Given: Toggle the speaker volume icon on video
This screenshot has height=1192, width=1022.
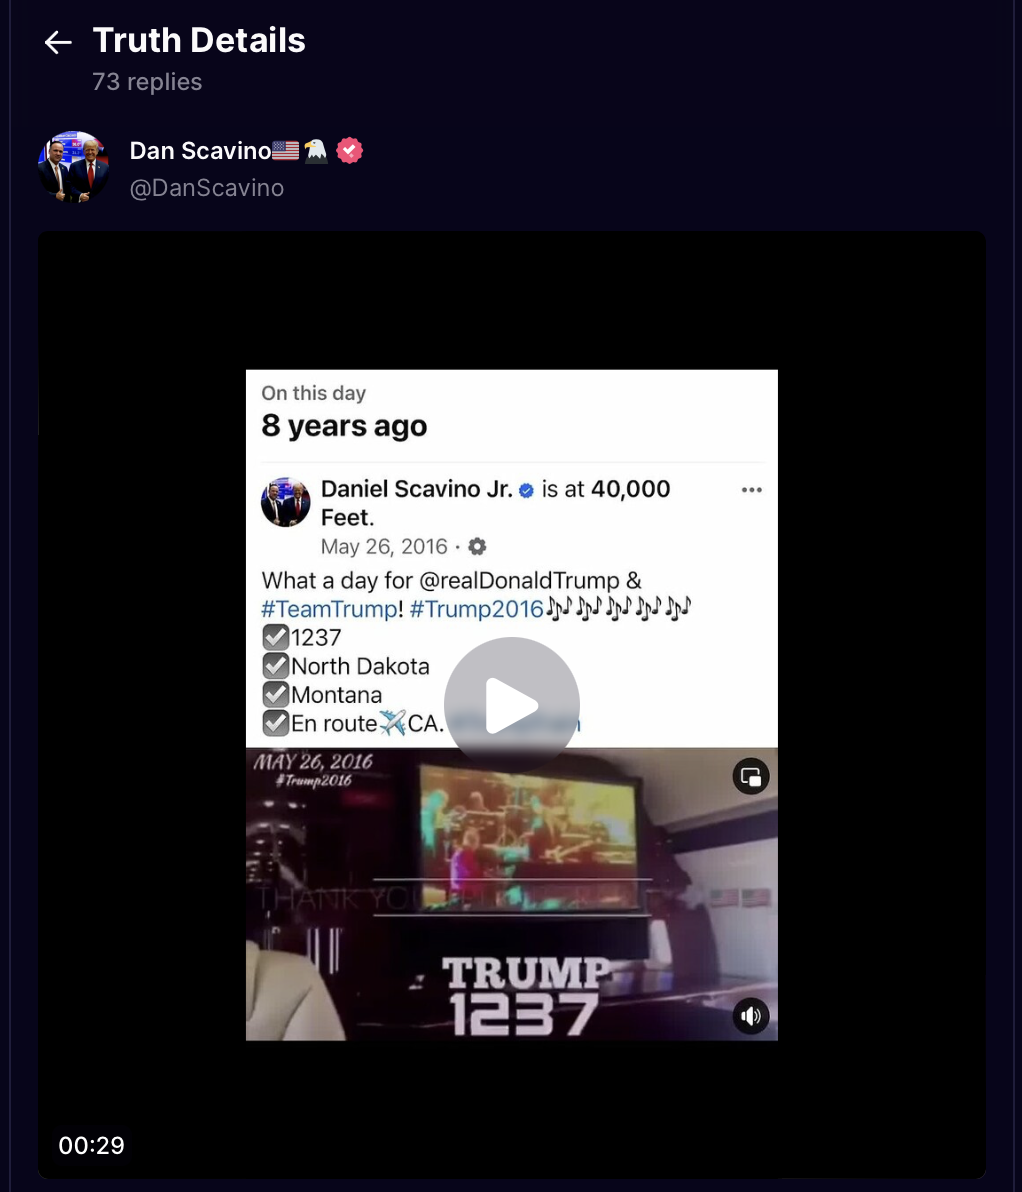Looking at the screenshot, I should [751, 1016].
